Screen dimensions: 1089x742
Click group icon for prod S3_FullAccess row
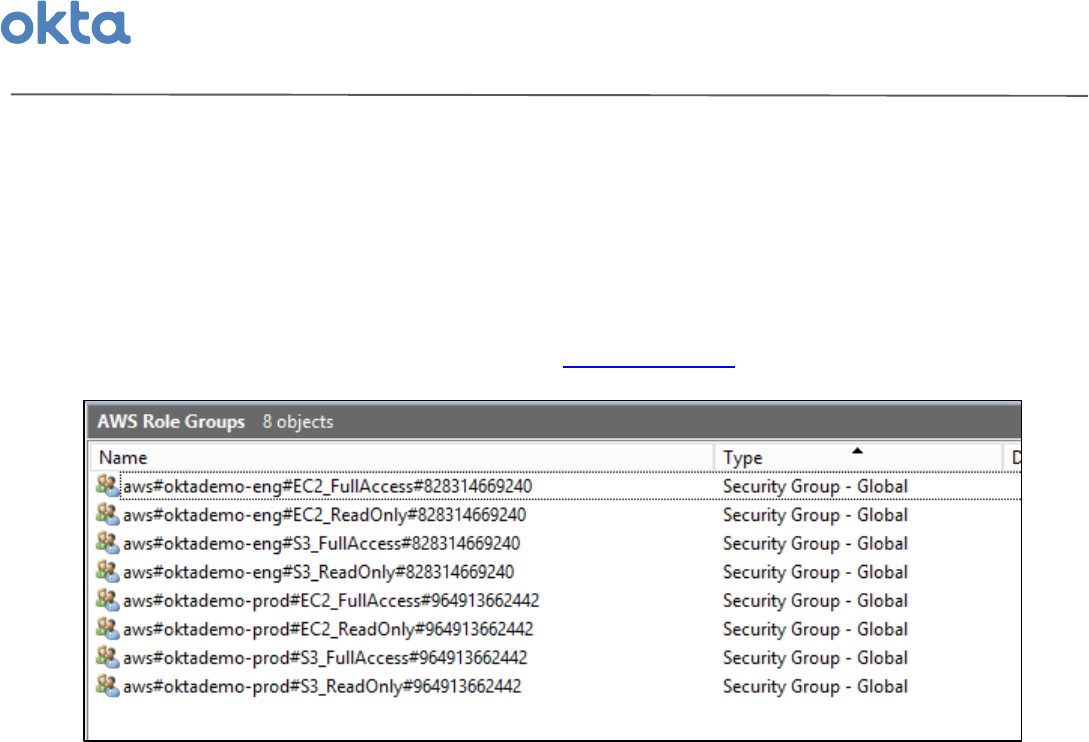click(x=108, y=657)
